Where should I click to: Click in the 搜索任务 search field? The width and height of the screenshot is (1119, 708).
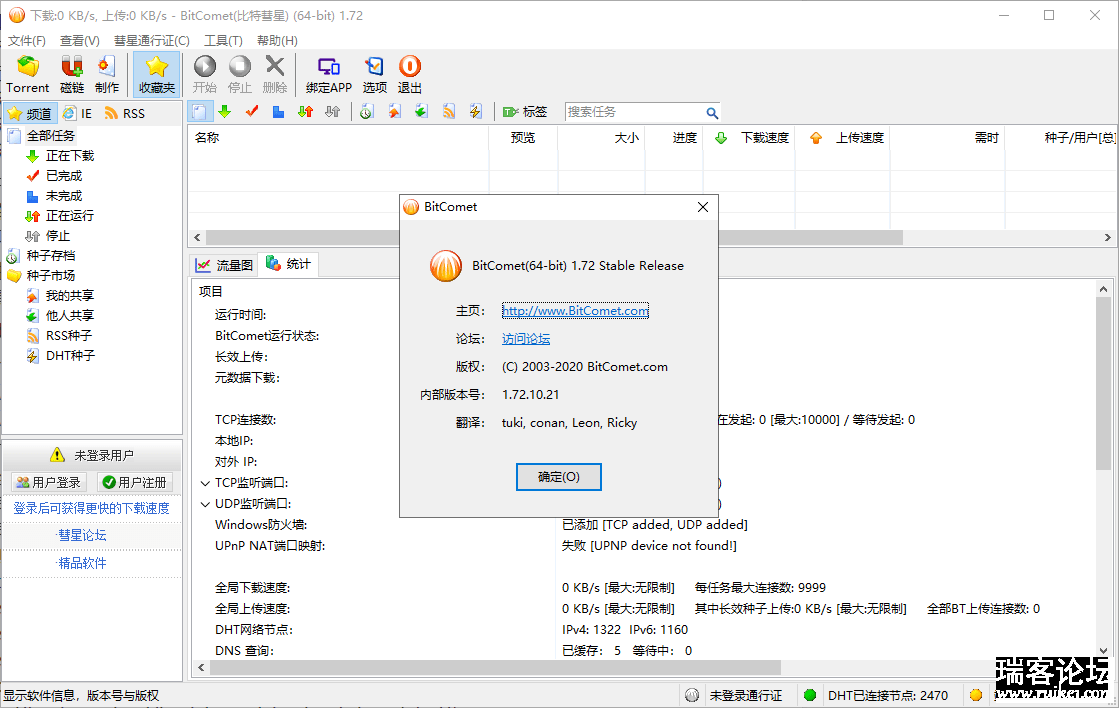tap(634, 112)
